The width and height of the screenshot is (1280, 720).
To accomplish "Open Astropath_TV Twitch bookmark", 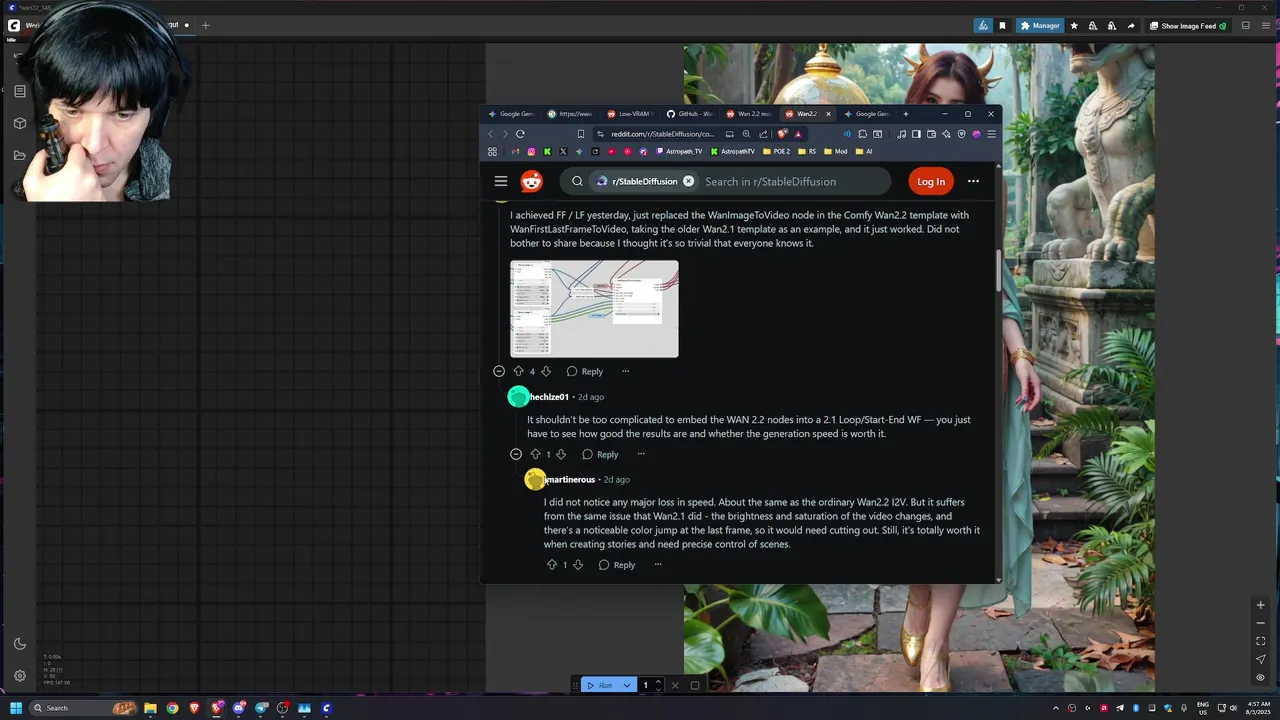I will 679,152.
